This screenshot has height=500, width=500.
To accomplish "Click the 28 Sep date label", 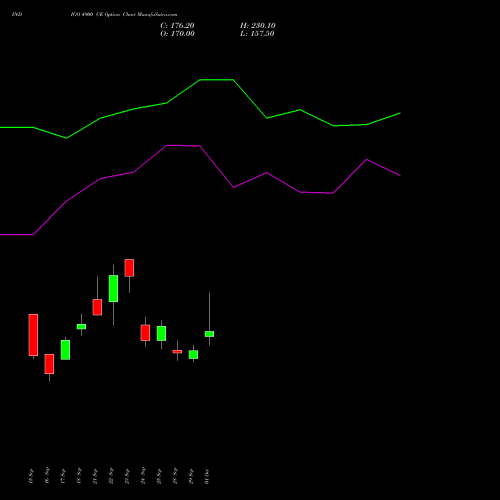I will click(x=175, y=476).
